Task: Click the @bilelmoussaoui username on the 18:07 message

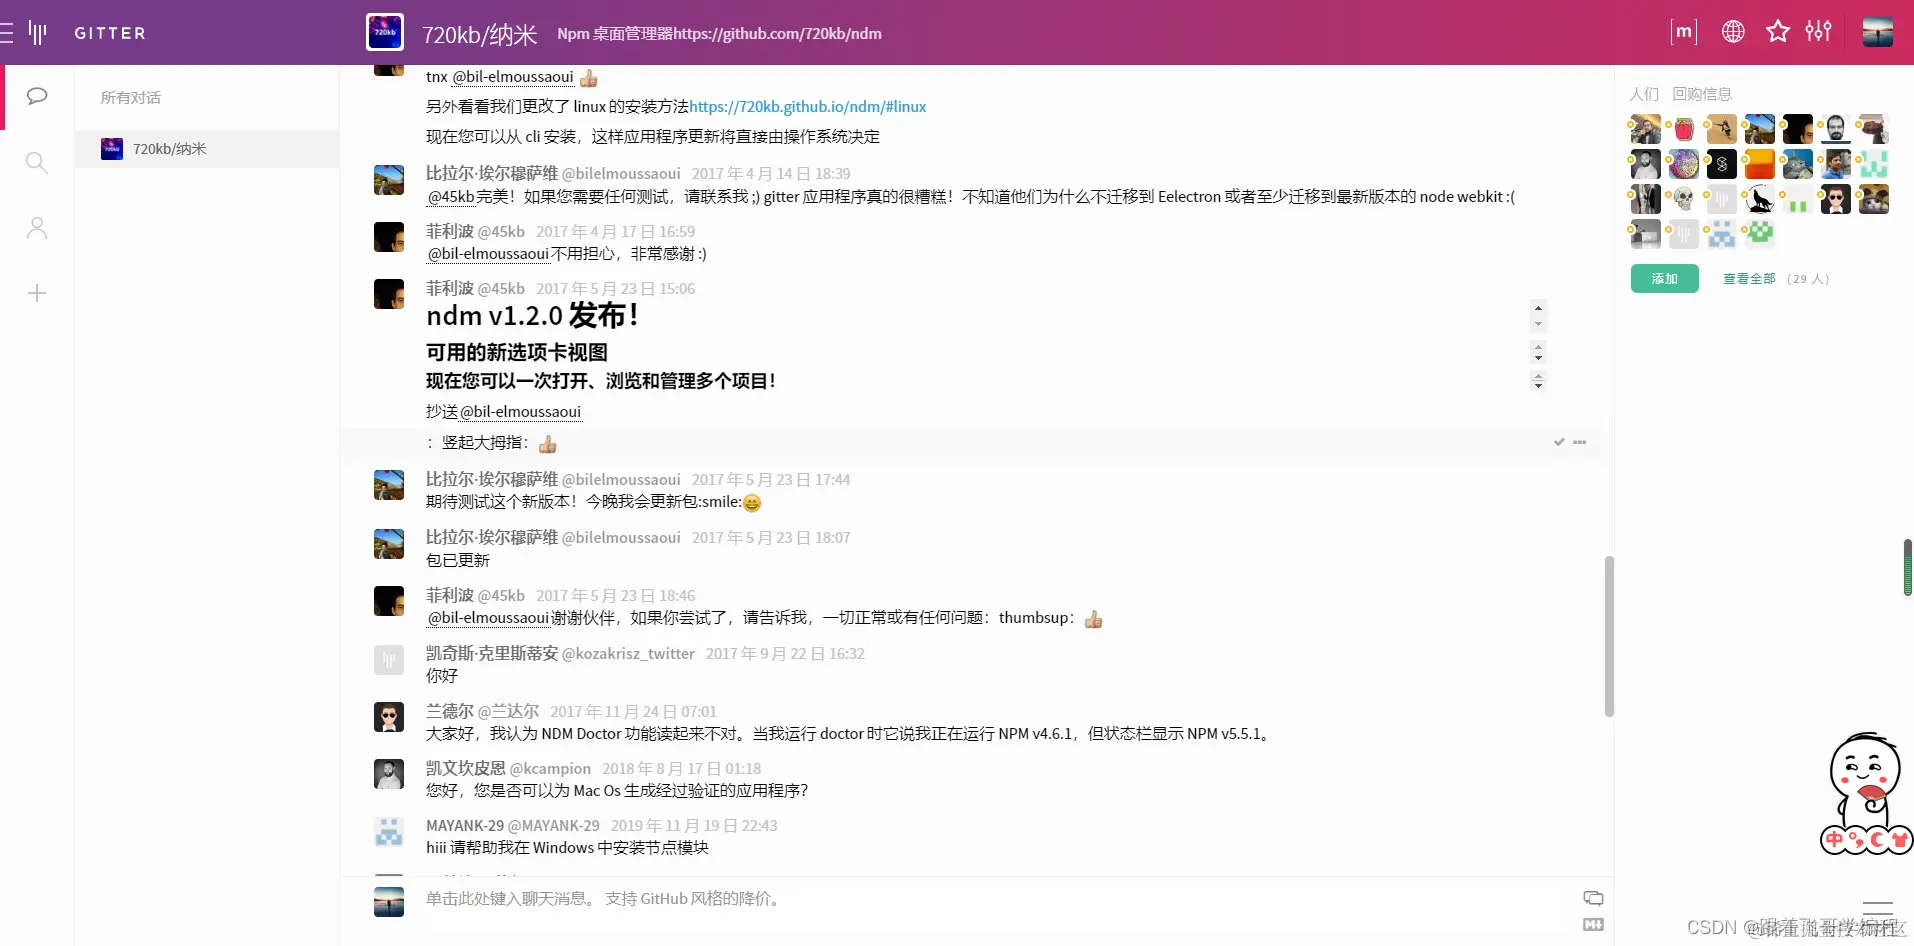Action: click(x=621, y=538)
